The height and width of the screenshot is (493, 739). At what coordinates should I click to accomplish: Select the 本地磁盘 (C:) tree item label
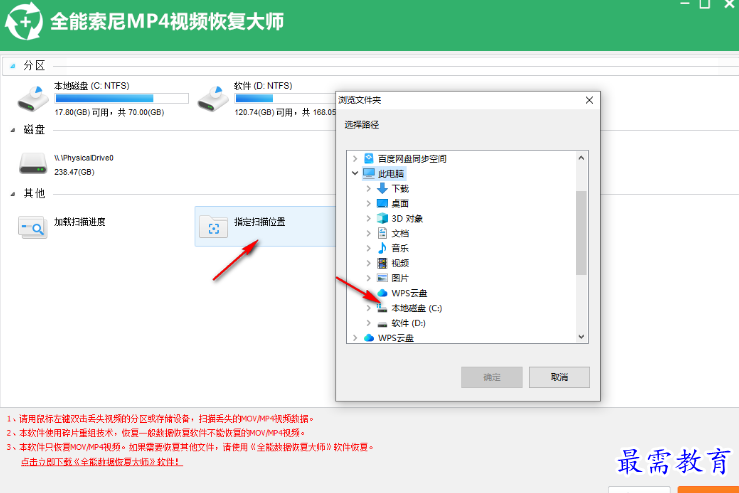(417, 308)
